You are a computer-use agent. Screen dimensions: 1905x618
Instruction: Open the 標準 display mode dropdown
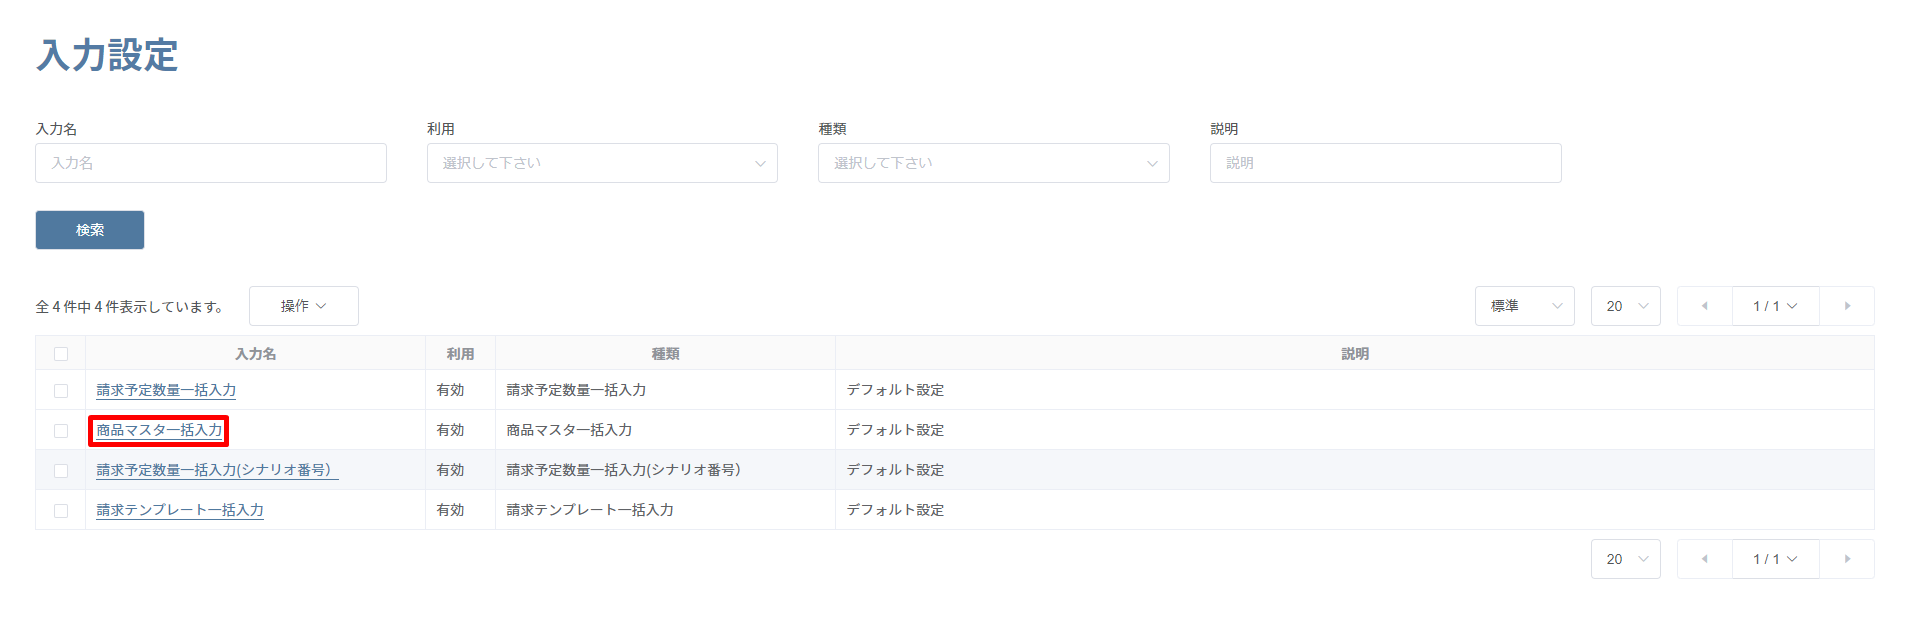click(1525, 306)
